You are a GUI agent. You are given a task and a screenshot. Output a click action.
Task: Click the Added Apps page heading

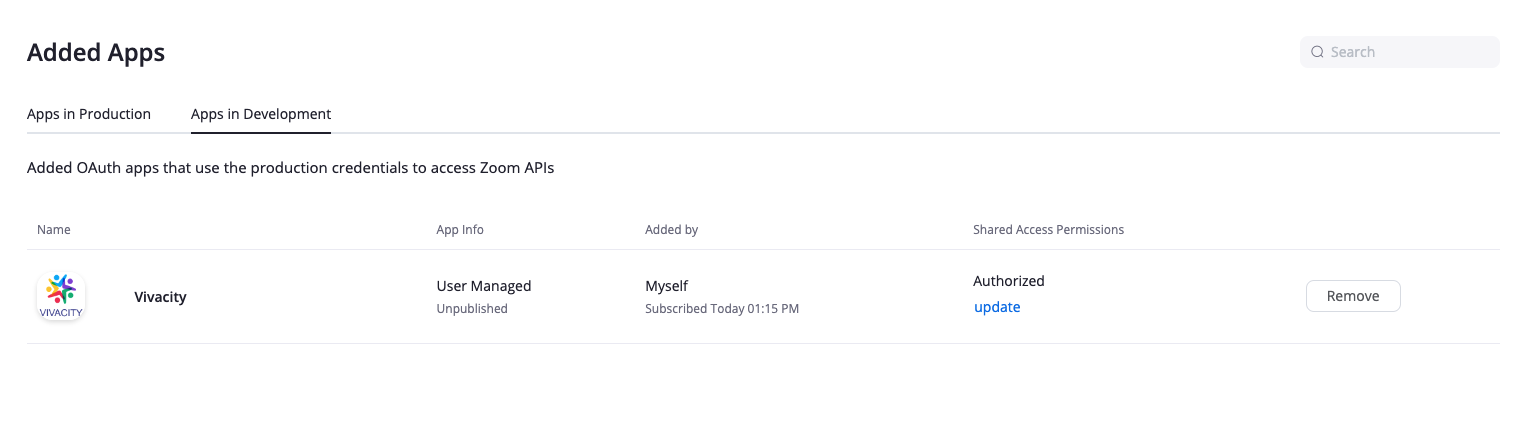tap(96, 52)
